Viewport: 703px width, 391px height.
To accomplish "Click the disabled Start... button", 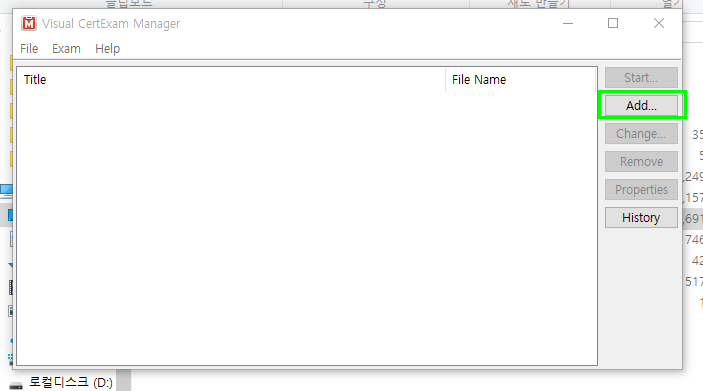I will [641, 78].
